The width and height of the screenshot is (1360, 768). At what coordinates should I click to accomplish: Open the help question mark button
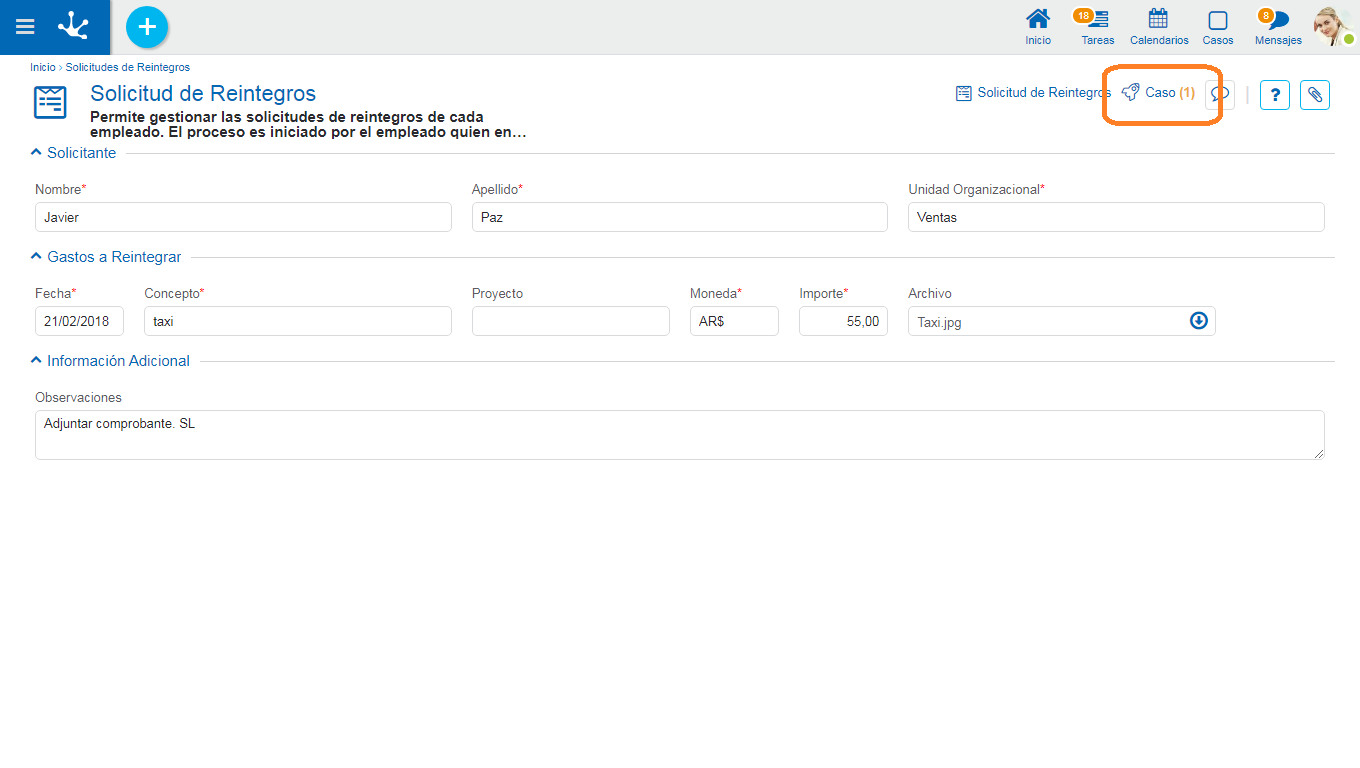pos(1274,95)
